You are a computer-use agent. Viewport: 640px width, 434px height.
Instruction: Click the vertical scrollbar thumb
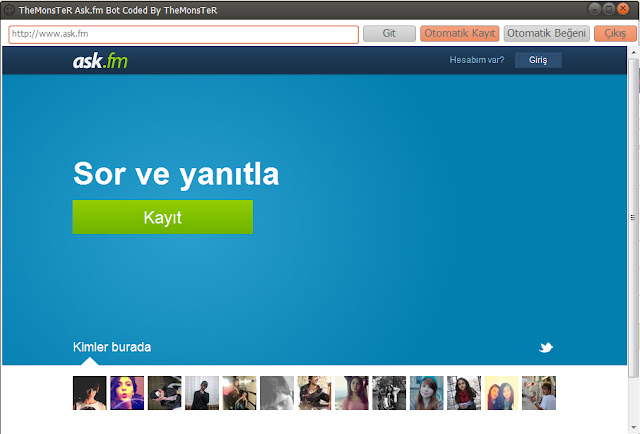pyautogui.click(x=633, y=218)
